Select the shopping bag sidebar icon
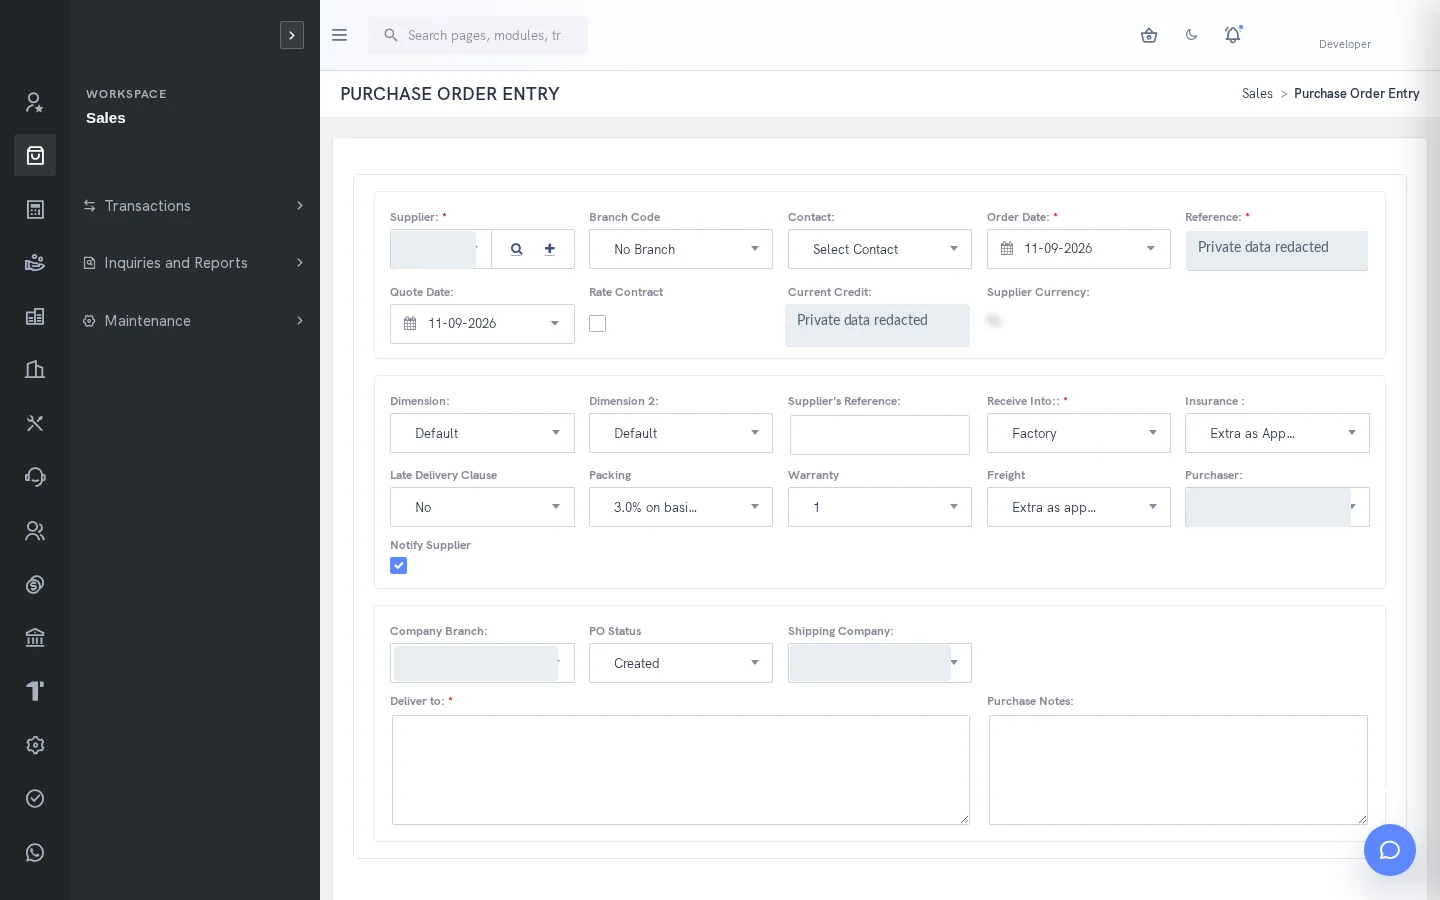 pos(35,155)
